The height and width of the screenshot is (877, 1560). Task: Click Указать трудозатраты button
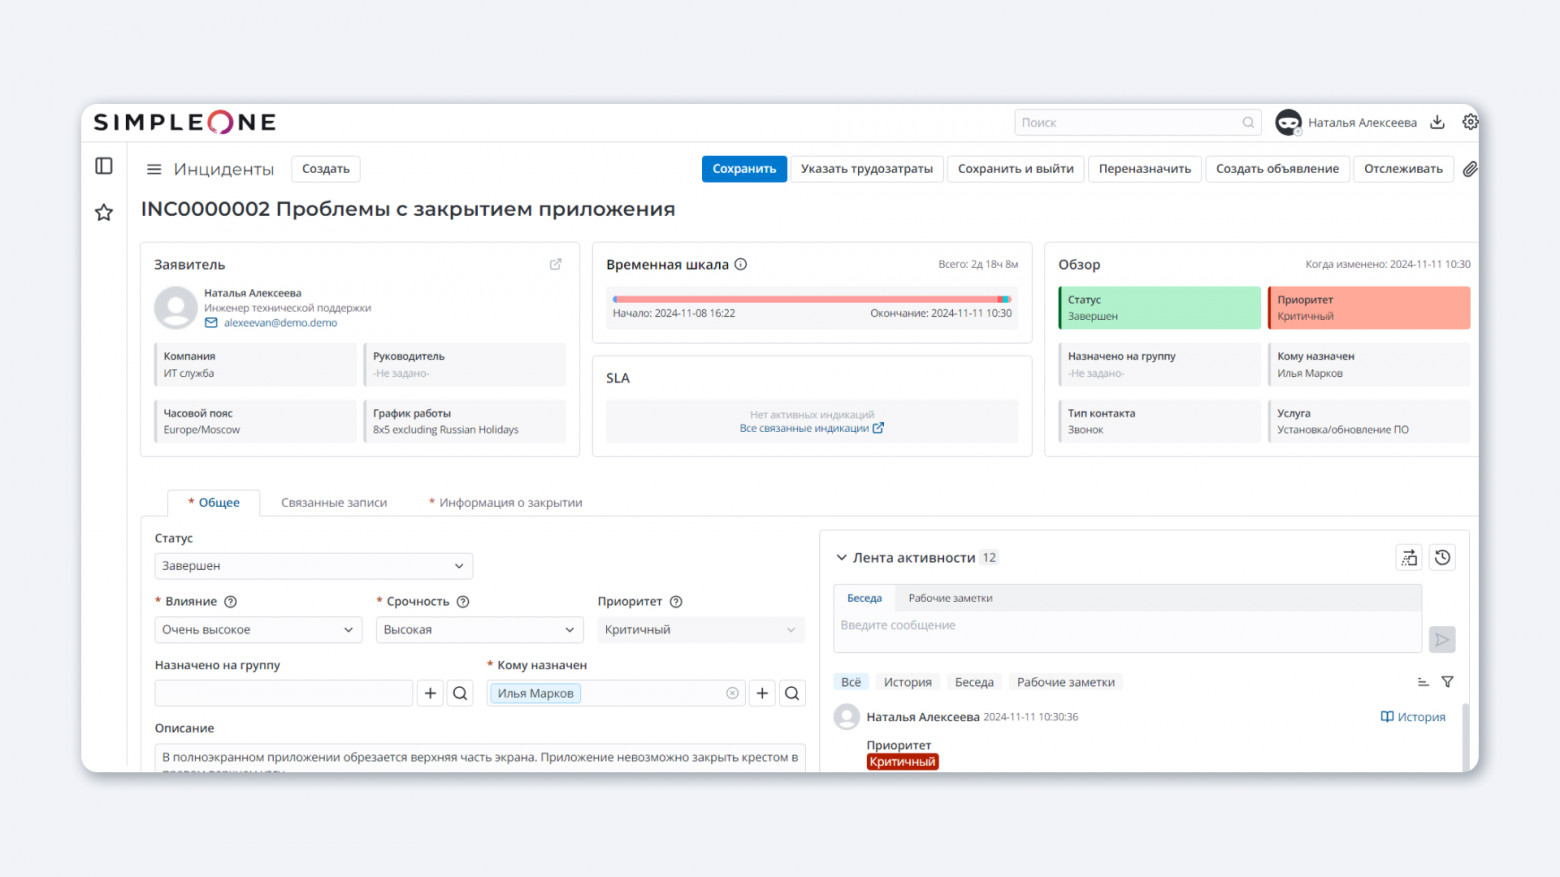click(x=867, y=169)
